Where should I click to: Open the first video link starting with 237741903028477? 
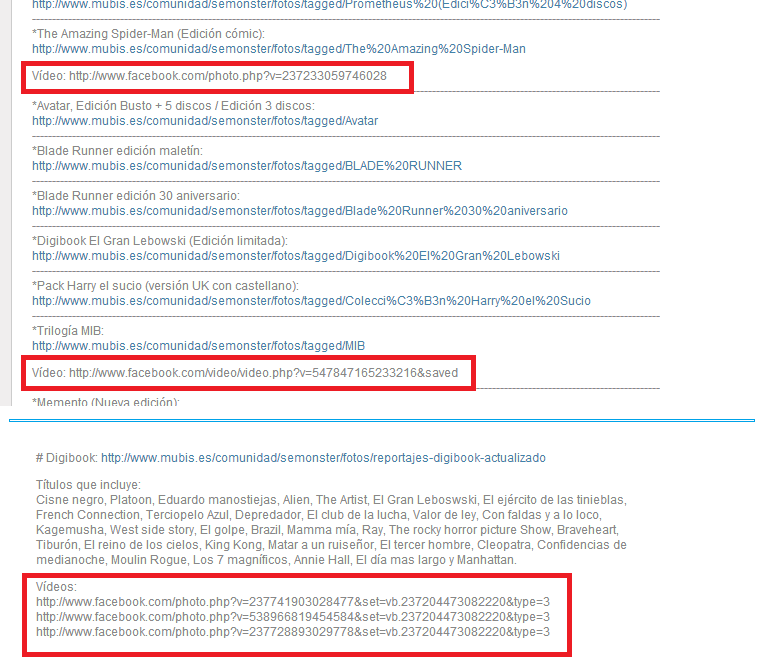click(x=292, y=603)
